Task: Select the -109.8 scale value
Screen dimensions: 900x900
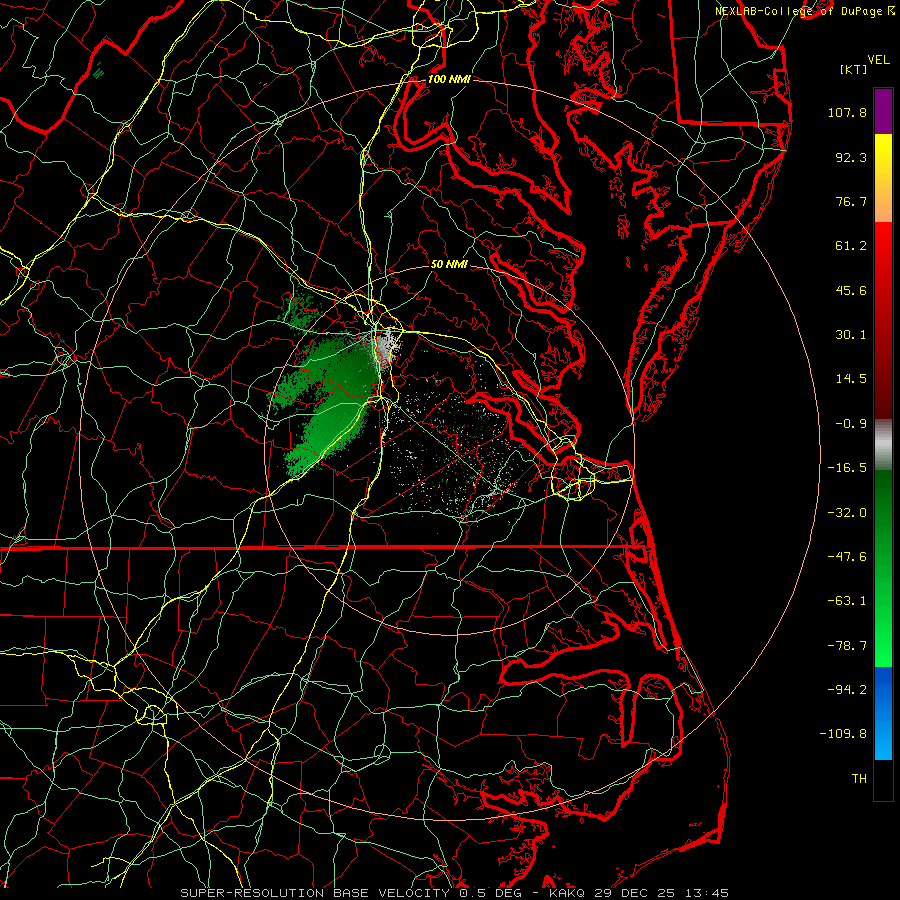Action: coord(844,734)
